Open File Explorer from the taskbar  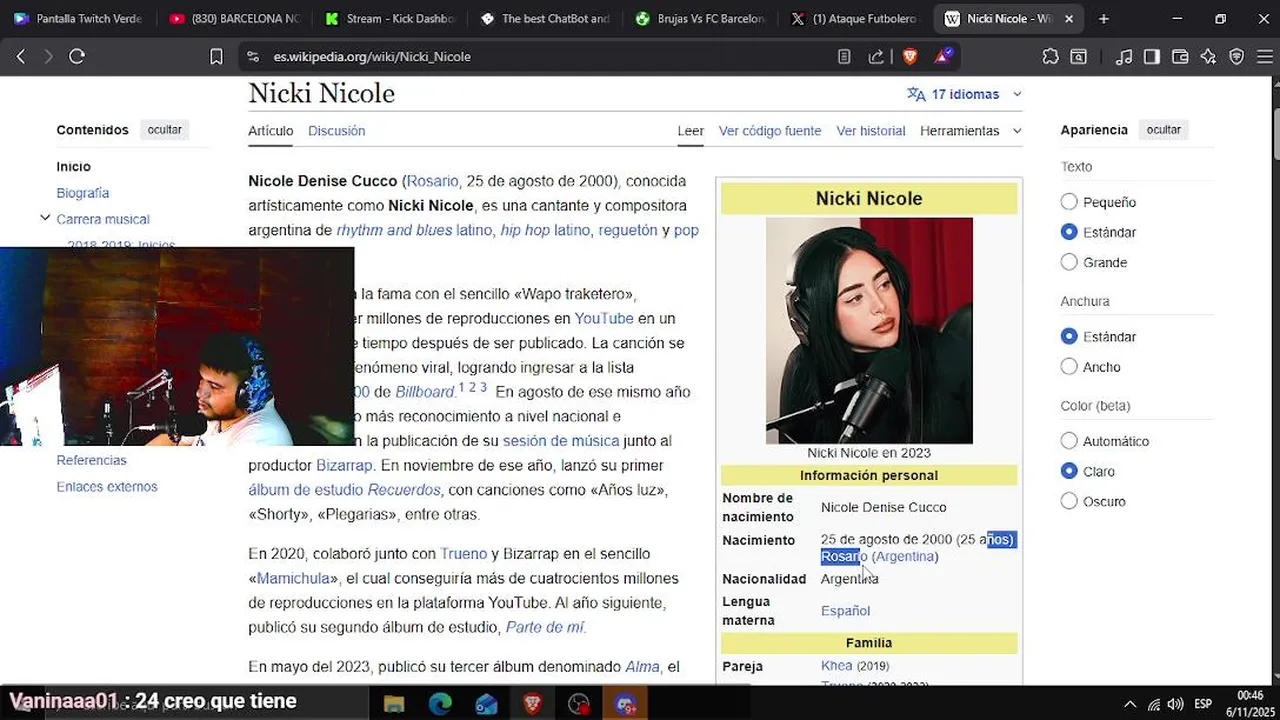pos(394,704)
